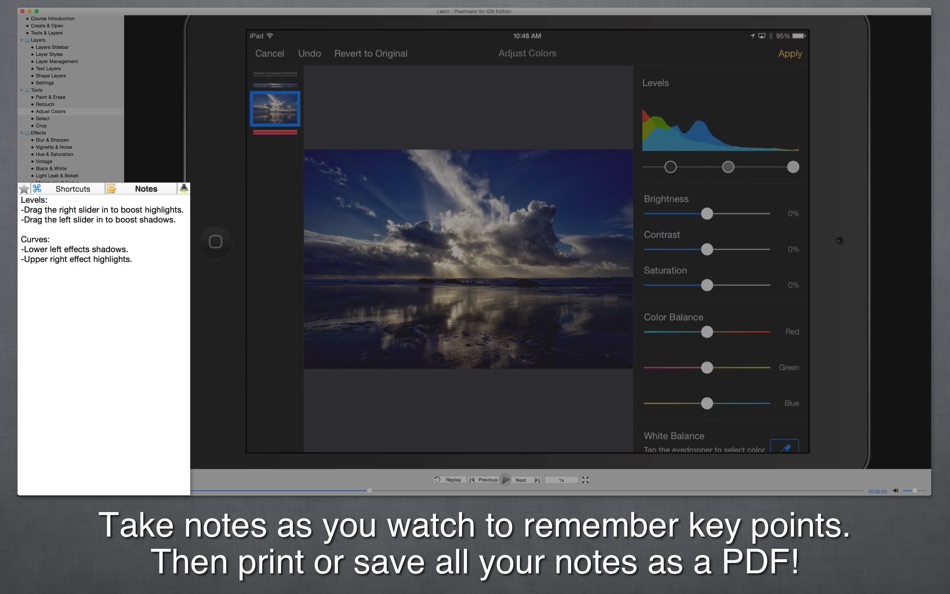Tap Cancel in Adjust Colors bar
The image size is (950, 594).
(270, 53)
